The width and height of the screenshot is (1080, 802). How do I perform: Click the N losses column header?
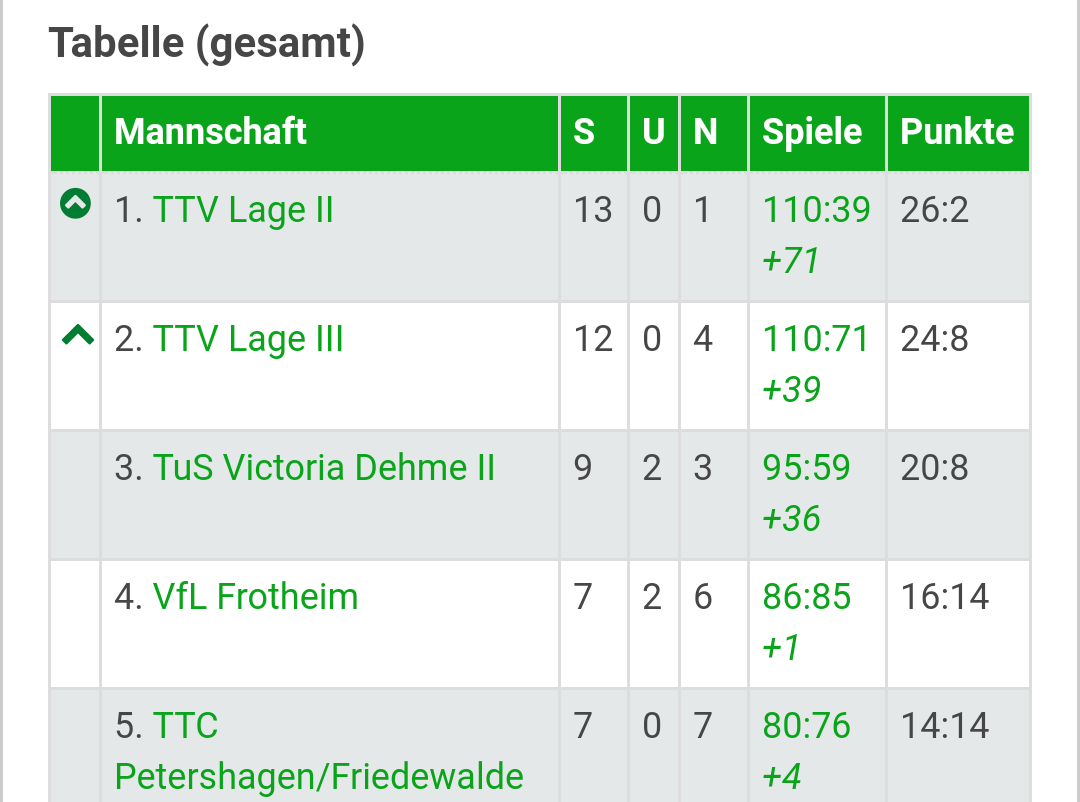705,132
